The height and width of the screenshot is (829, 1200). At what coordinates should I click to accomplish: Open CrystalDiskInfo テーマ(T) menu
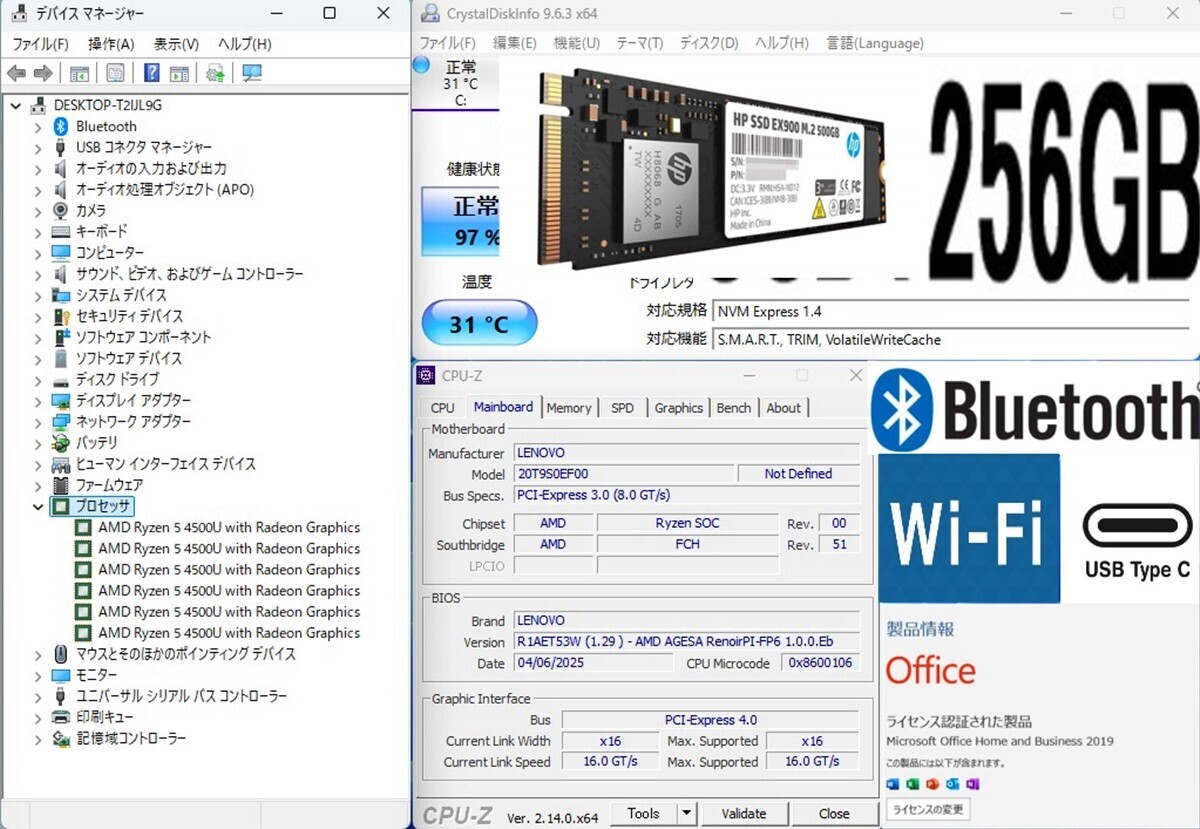[x=640, y=43]
